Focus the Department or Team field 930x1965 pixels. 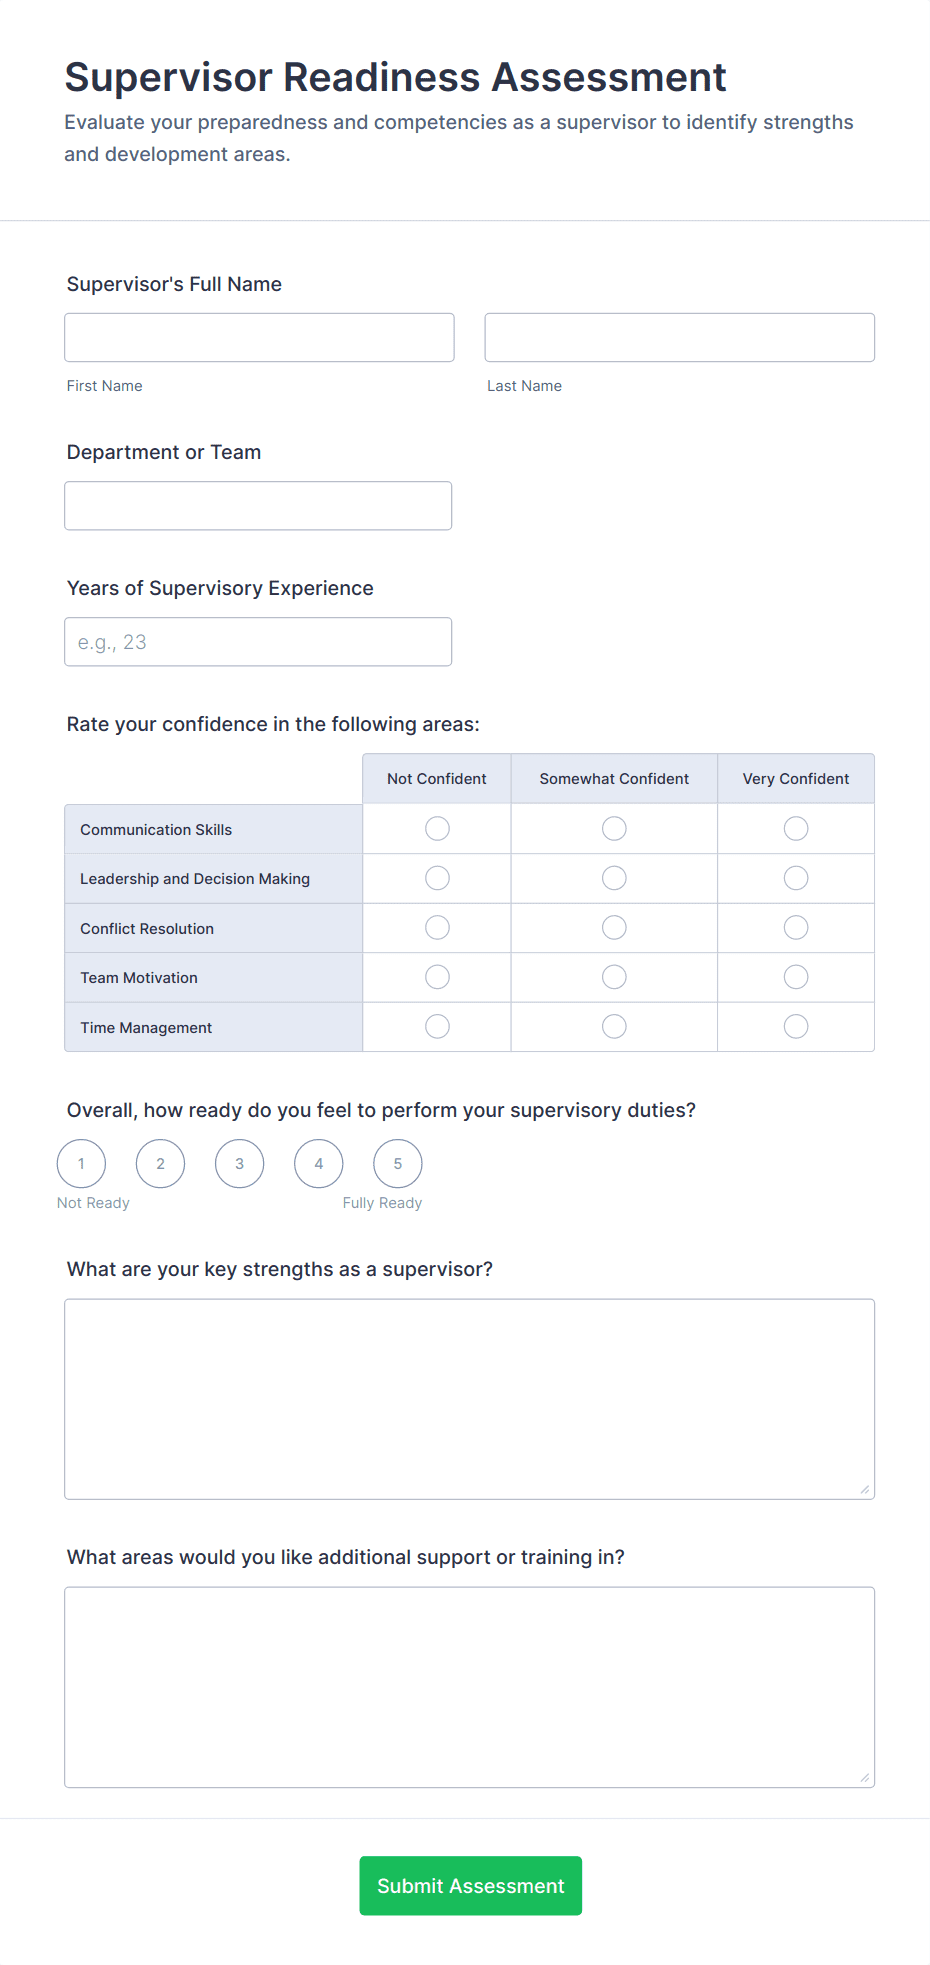coord(258,506)
